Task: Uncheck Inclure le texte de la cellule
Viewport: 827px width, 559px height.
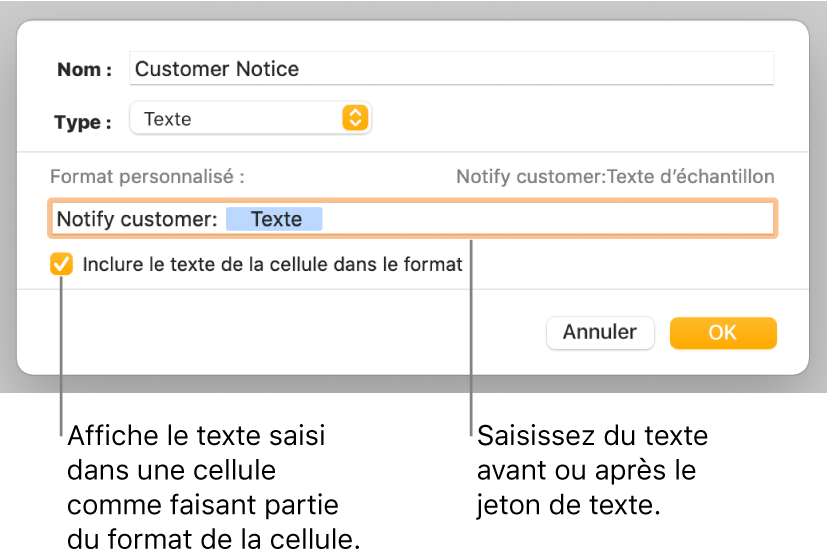Action: [x=62, y=264]
